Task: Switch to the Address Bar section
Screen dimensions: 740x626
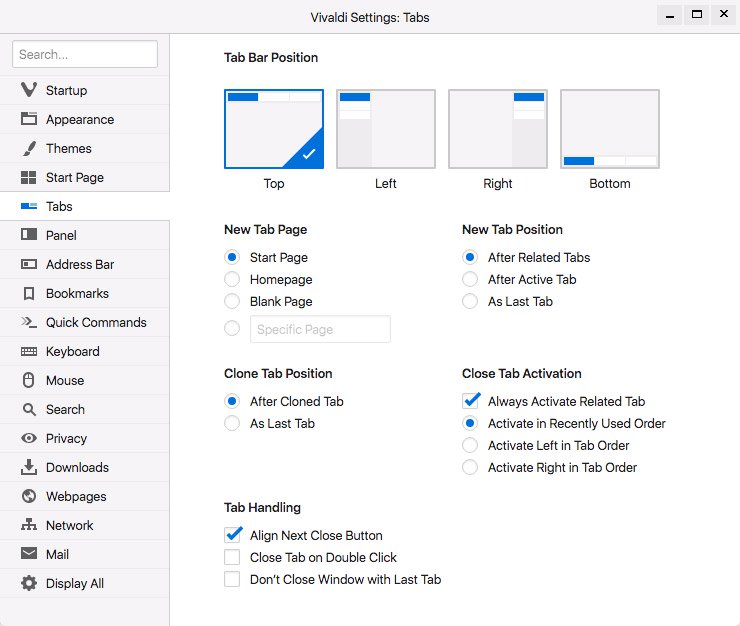Action: coord(84,264)
